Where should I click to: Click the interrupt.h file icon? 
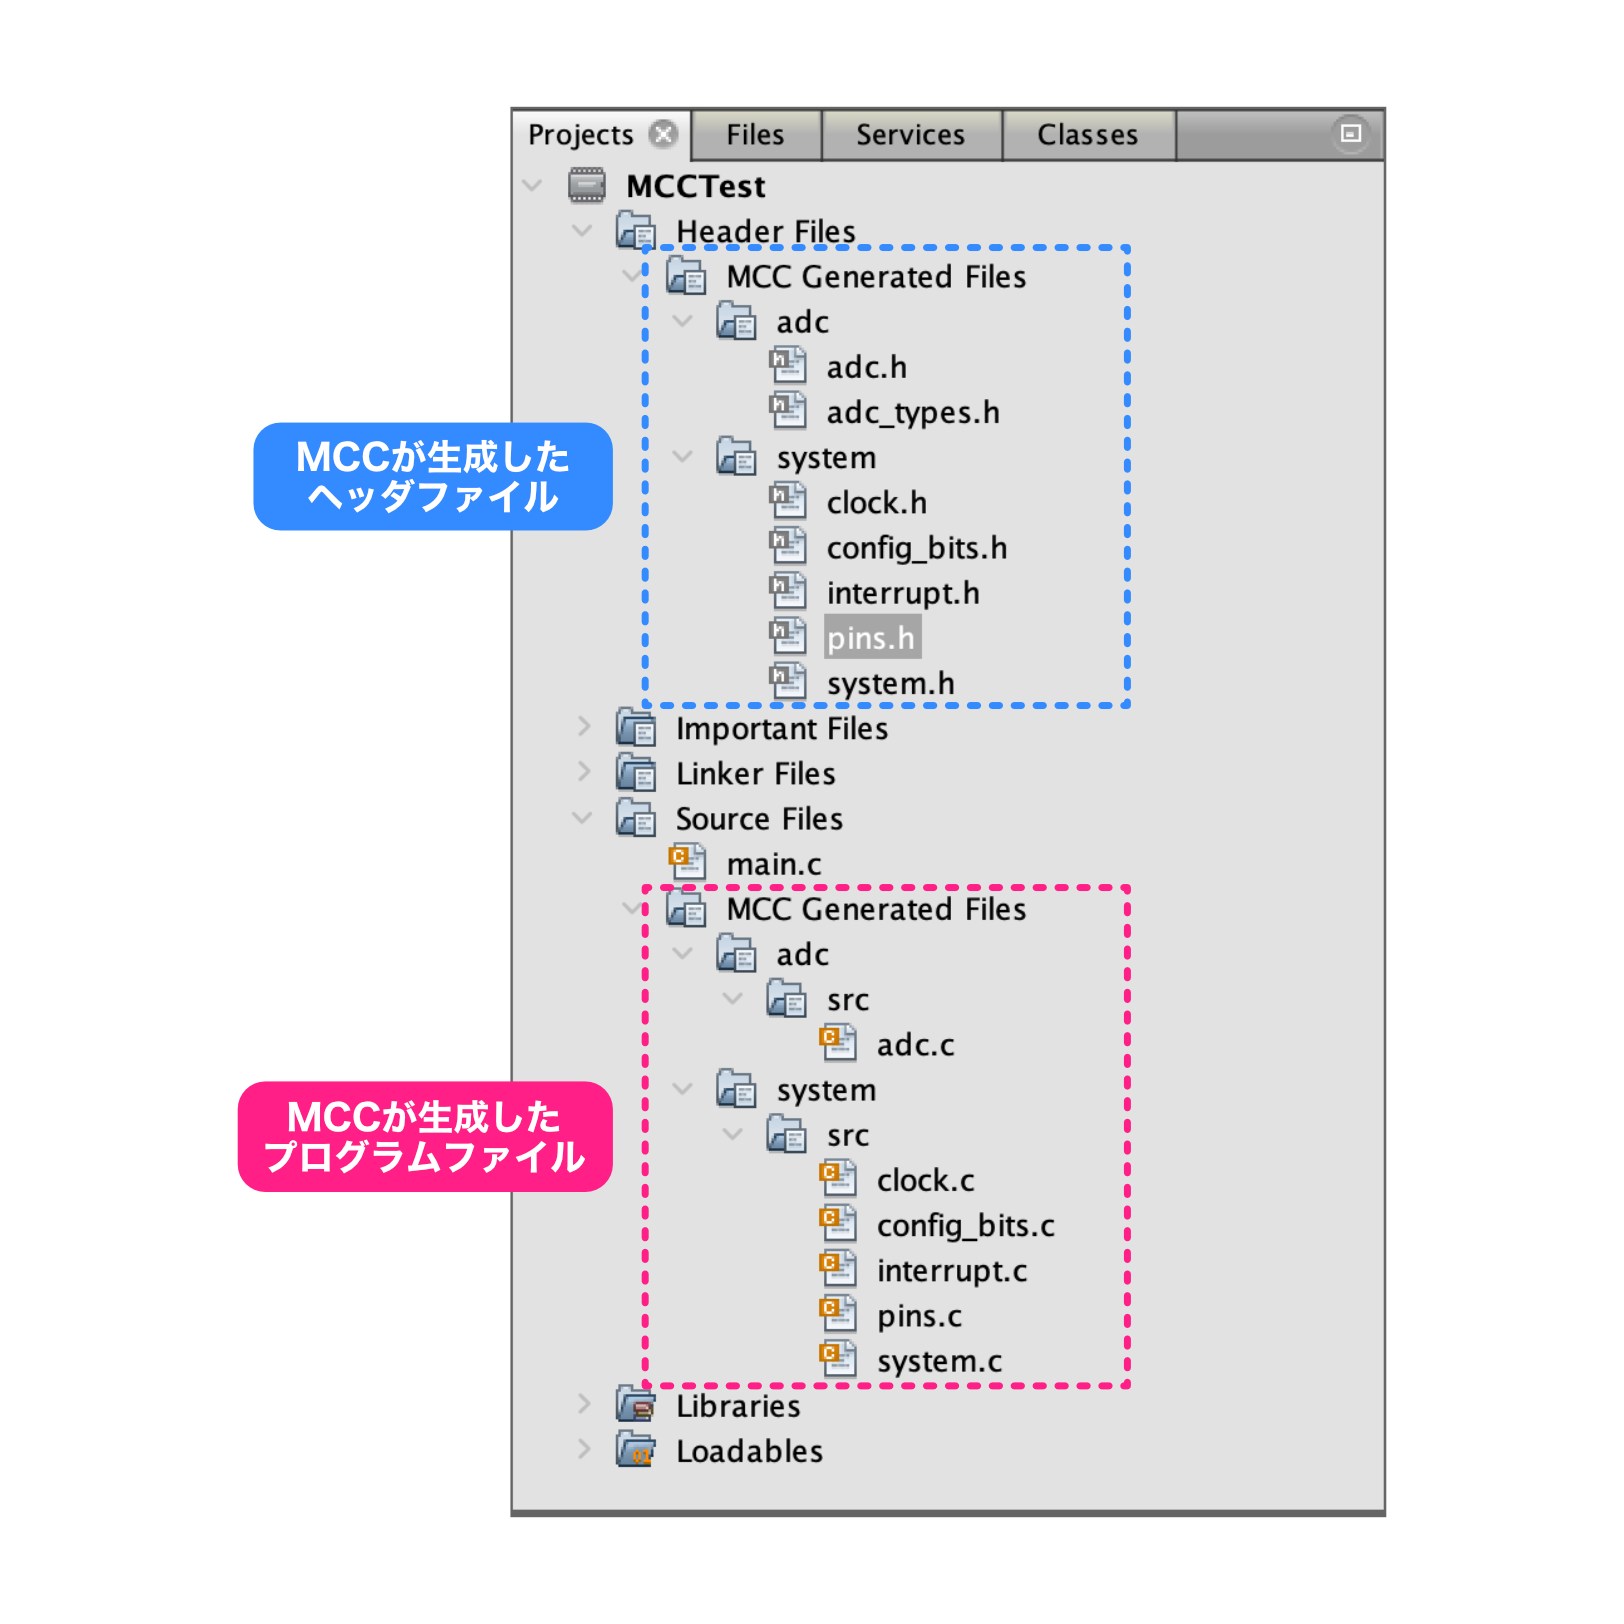click(x=788, y=592)
